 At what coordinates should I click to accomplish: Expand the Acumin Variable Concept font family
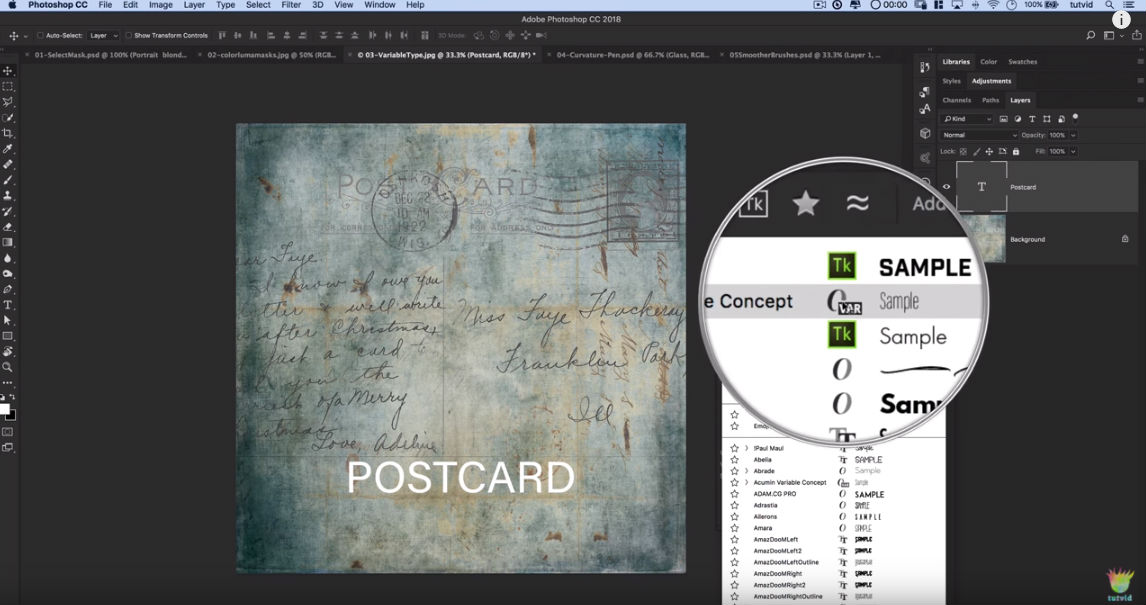[x=745, y=482]
